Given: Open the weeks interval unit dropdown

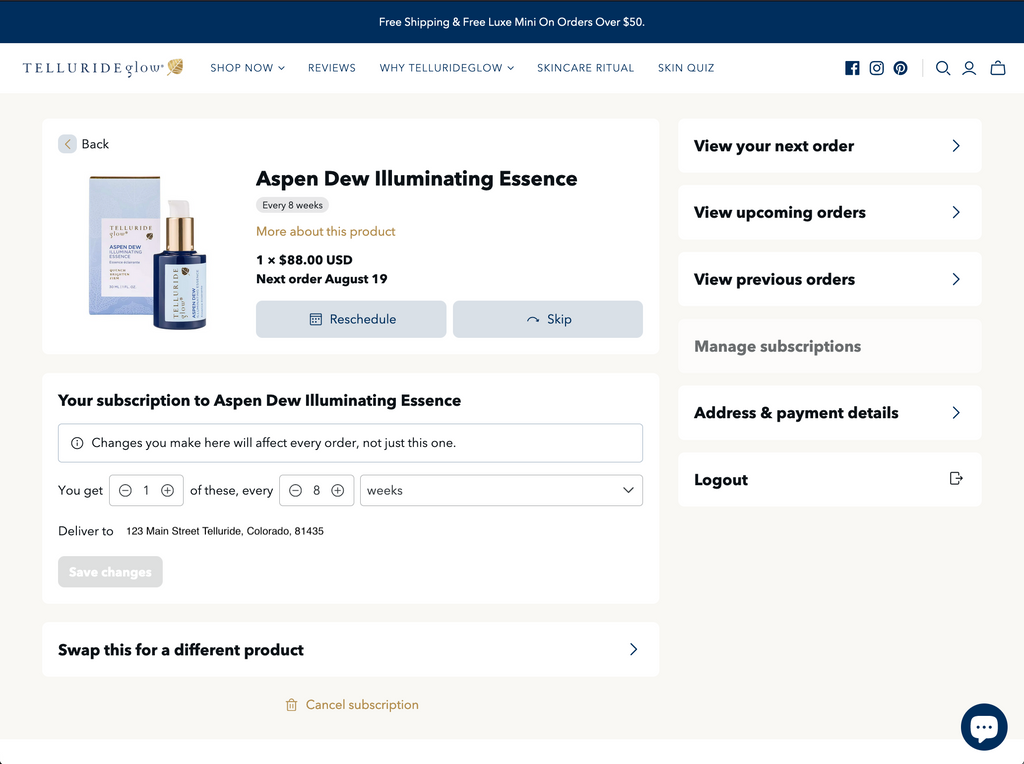Looking at the screenshot, I should (x=501, y=490).
